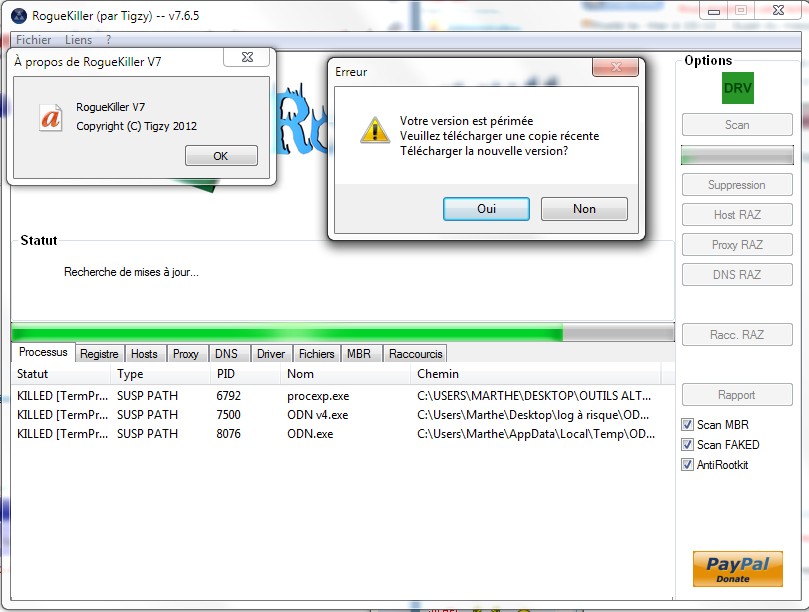Close the À propos de RogueKiller dialog

[x=247, y=57]
